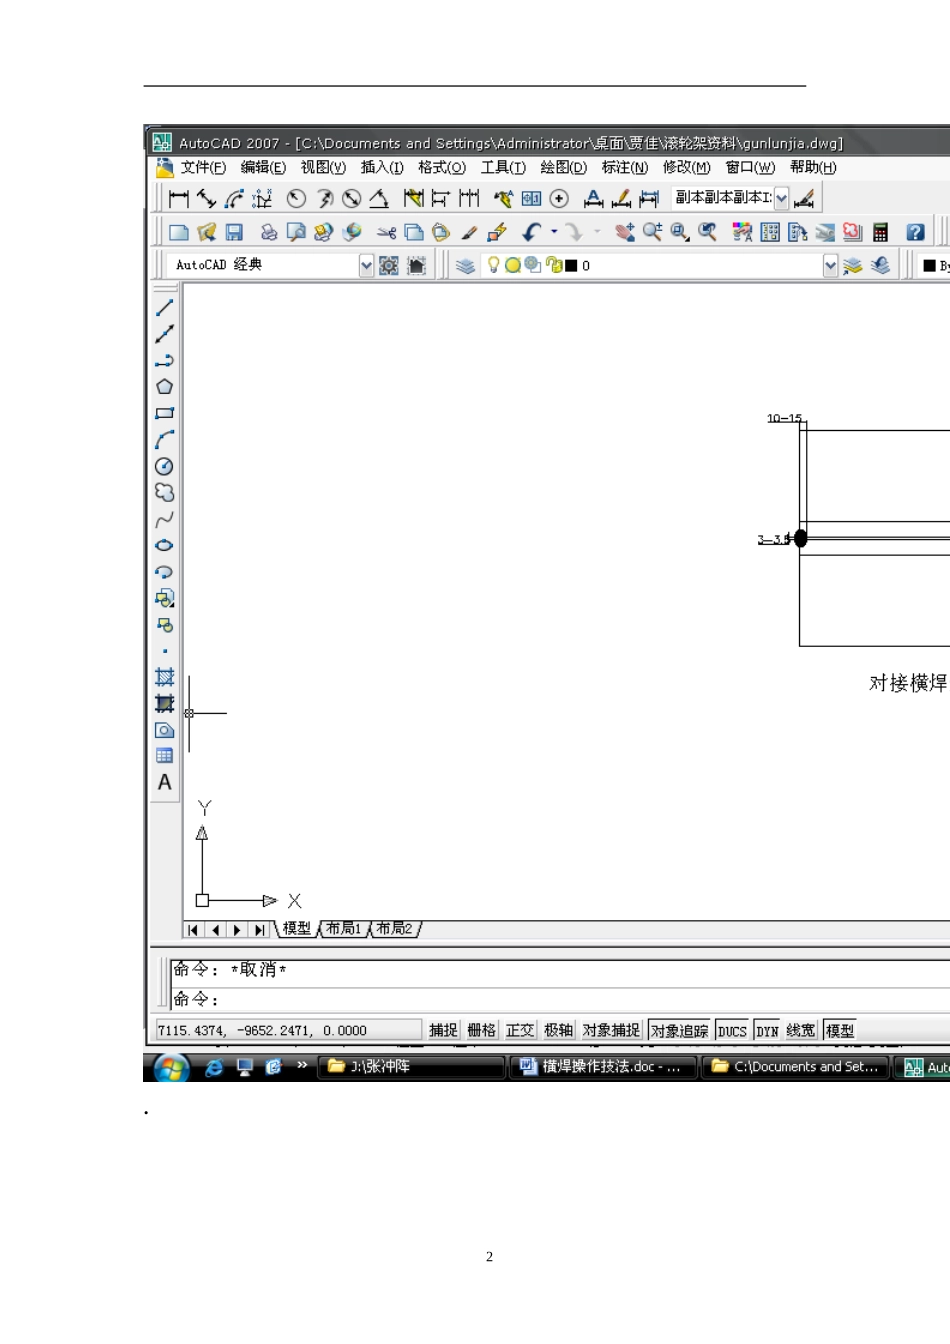Click the Workspace Settings gear icon
Screen dimensions: 950x1344
click(x=389, y=265)
